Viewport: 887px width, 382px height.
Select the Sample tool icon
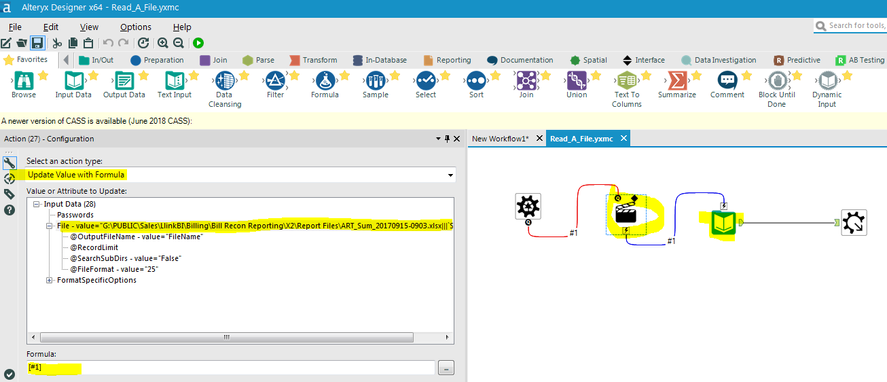(x=375, y=80)
